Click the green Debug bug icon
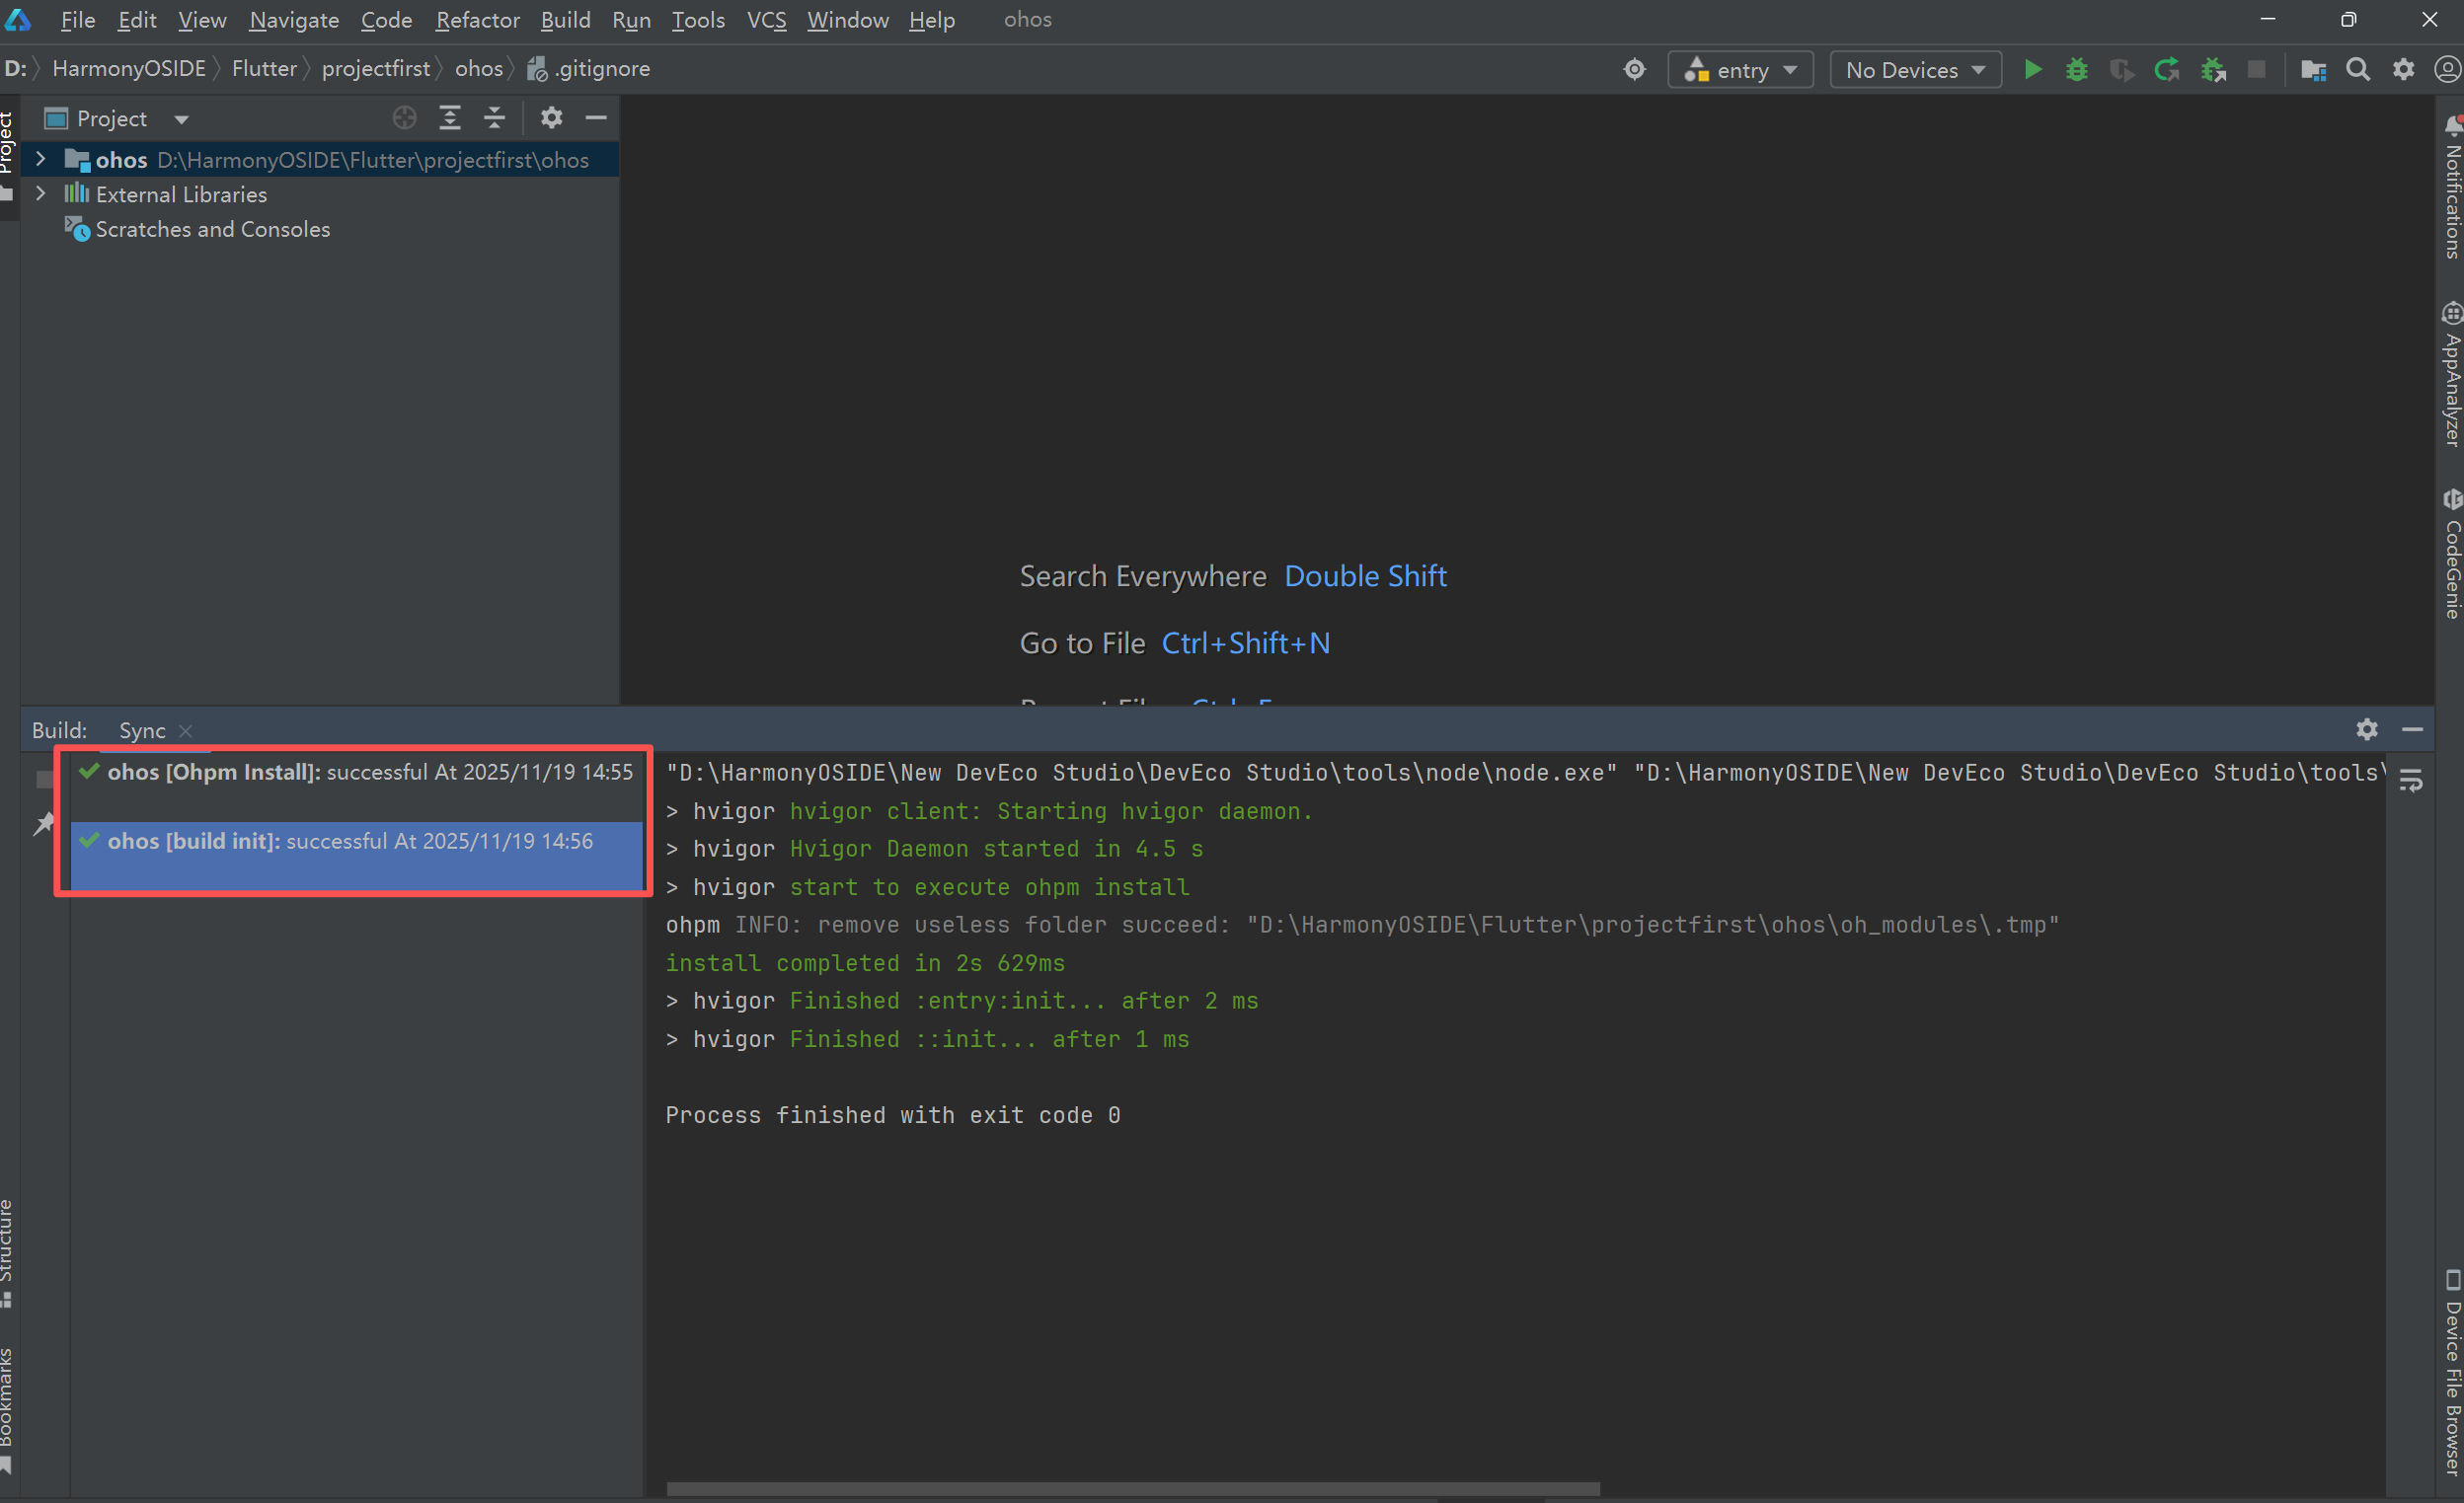This screenshot has width=2464, height=1503. pyautogui.click(x=2076, y=70)
